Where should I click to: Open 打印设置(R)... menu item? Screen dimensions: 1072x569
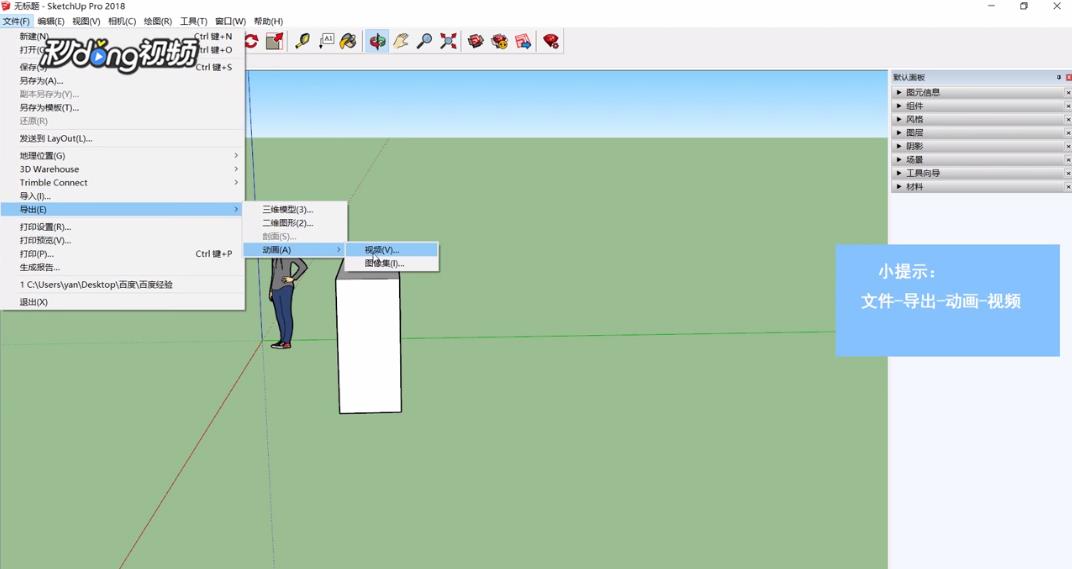[x=122, y=227]
